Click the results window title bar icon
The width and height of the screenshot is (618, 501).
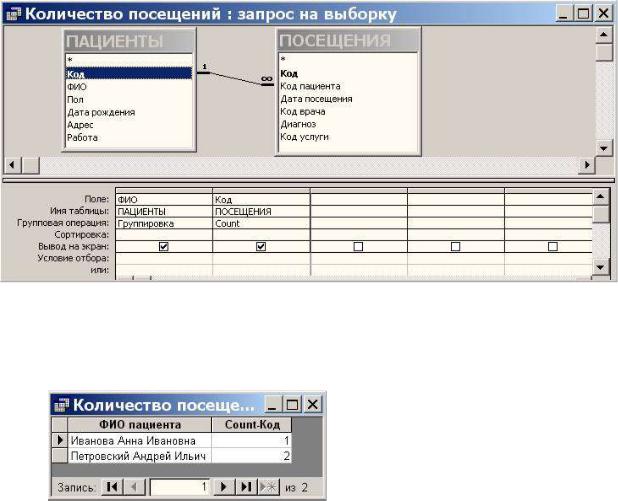(x=61, y=405)
